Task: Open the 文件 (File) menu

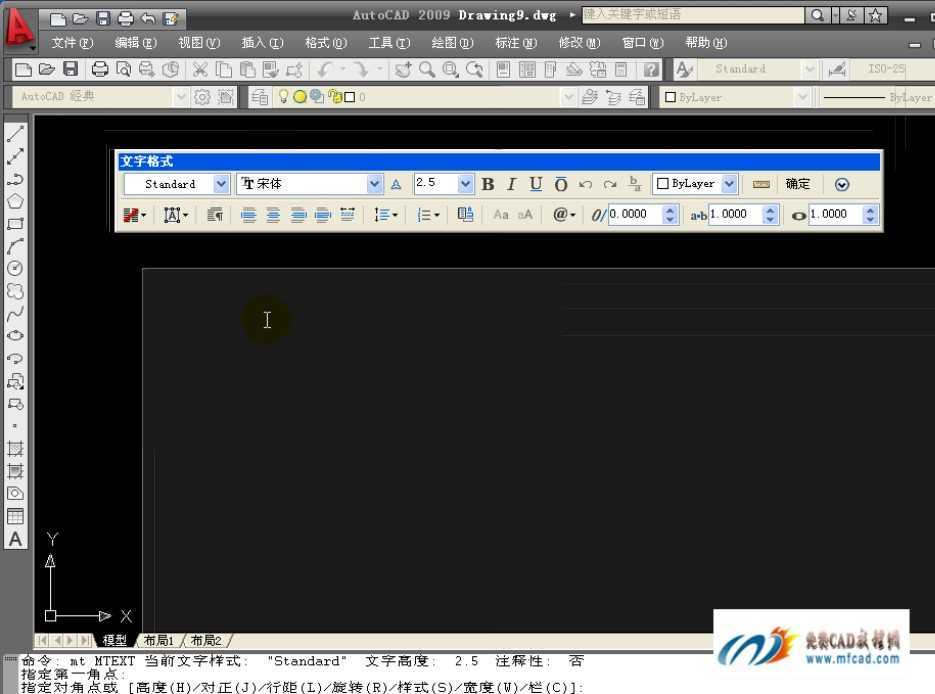Action: pyautogui.click(x=72, y=43)
